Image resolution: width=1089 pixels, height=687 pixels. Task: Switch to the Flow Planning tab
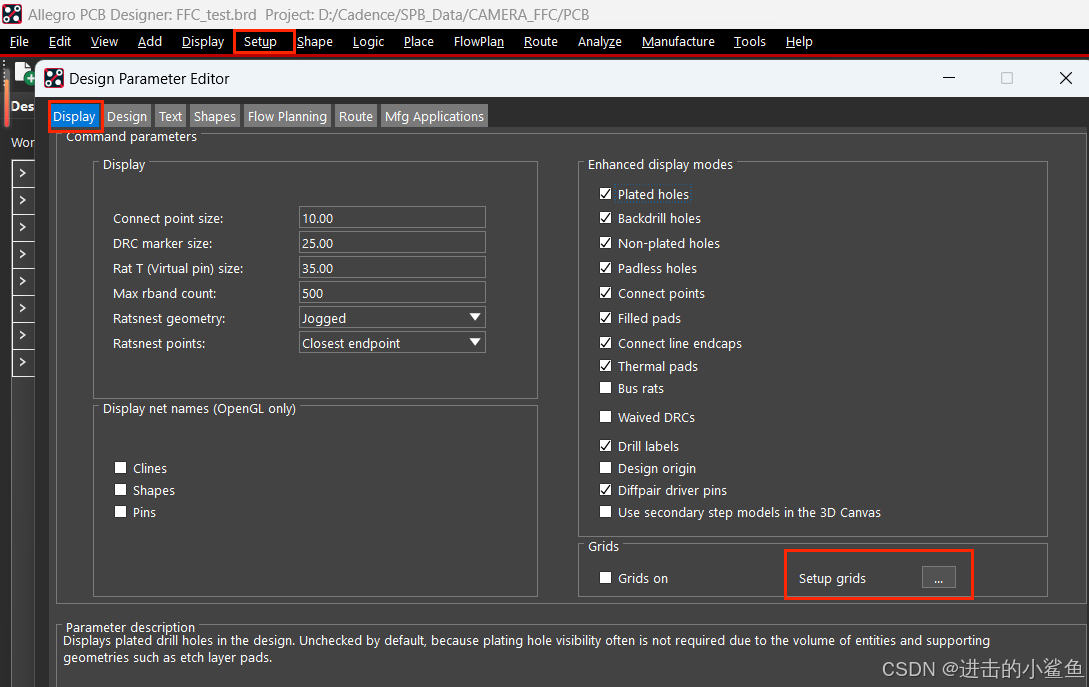pyautogui.click(x=287, y=116)
